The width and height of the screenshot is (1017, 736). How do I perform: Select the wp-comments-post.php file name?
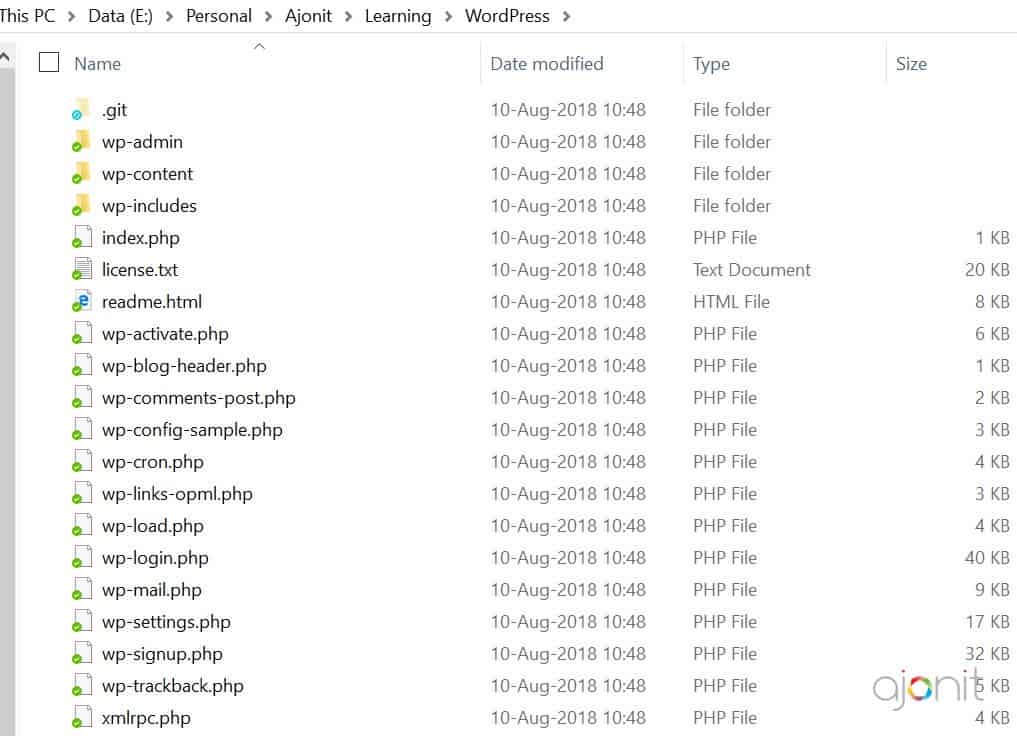198,398
